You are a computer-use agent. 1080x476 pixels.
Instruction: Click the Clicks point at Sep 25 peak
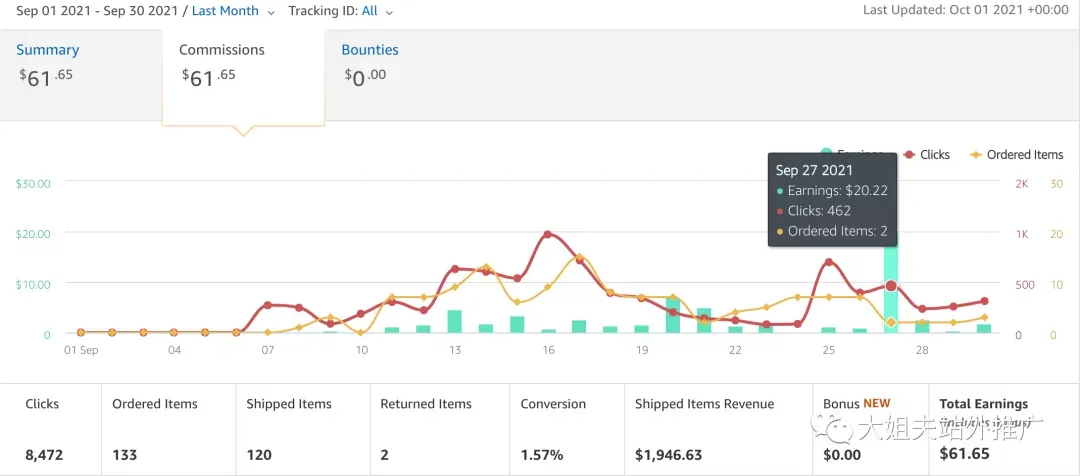point(829,262)
